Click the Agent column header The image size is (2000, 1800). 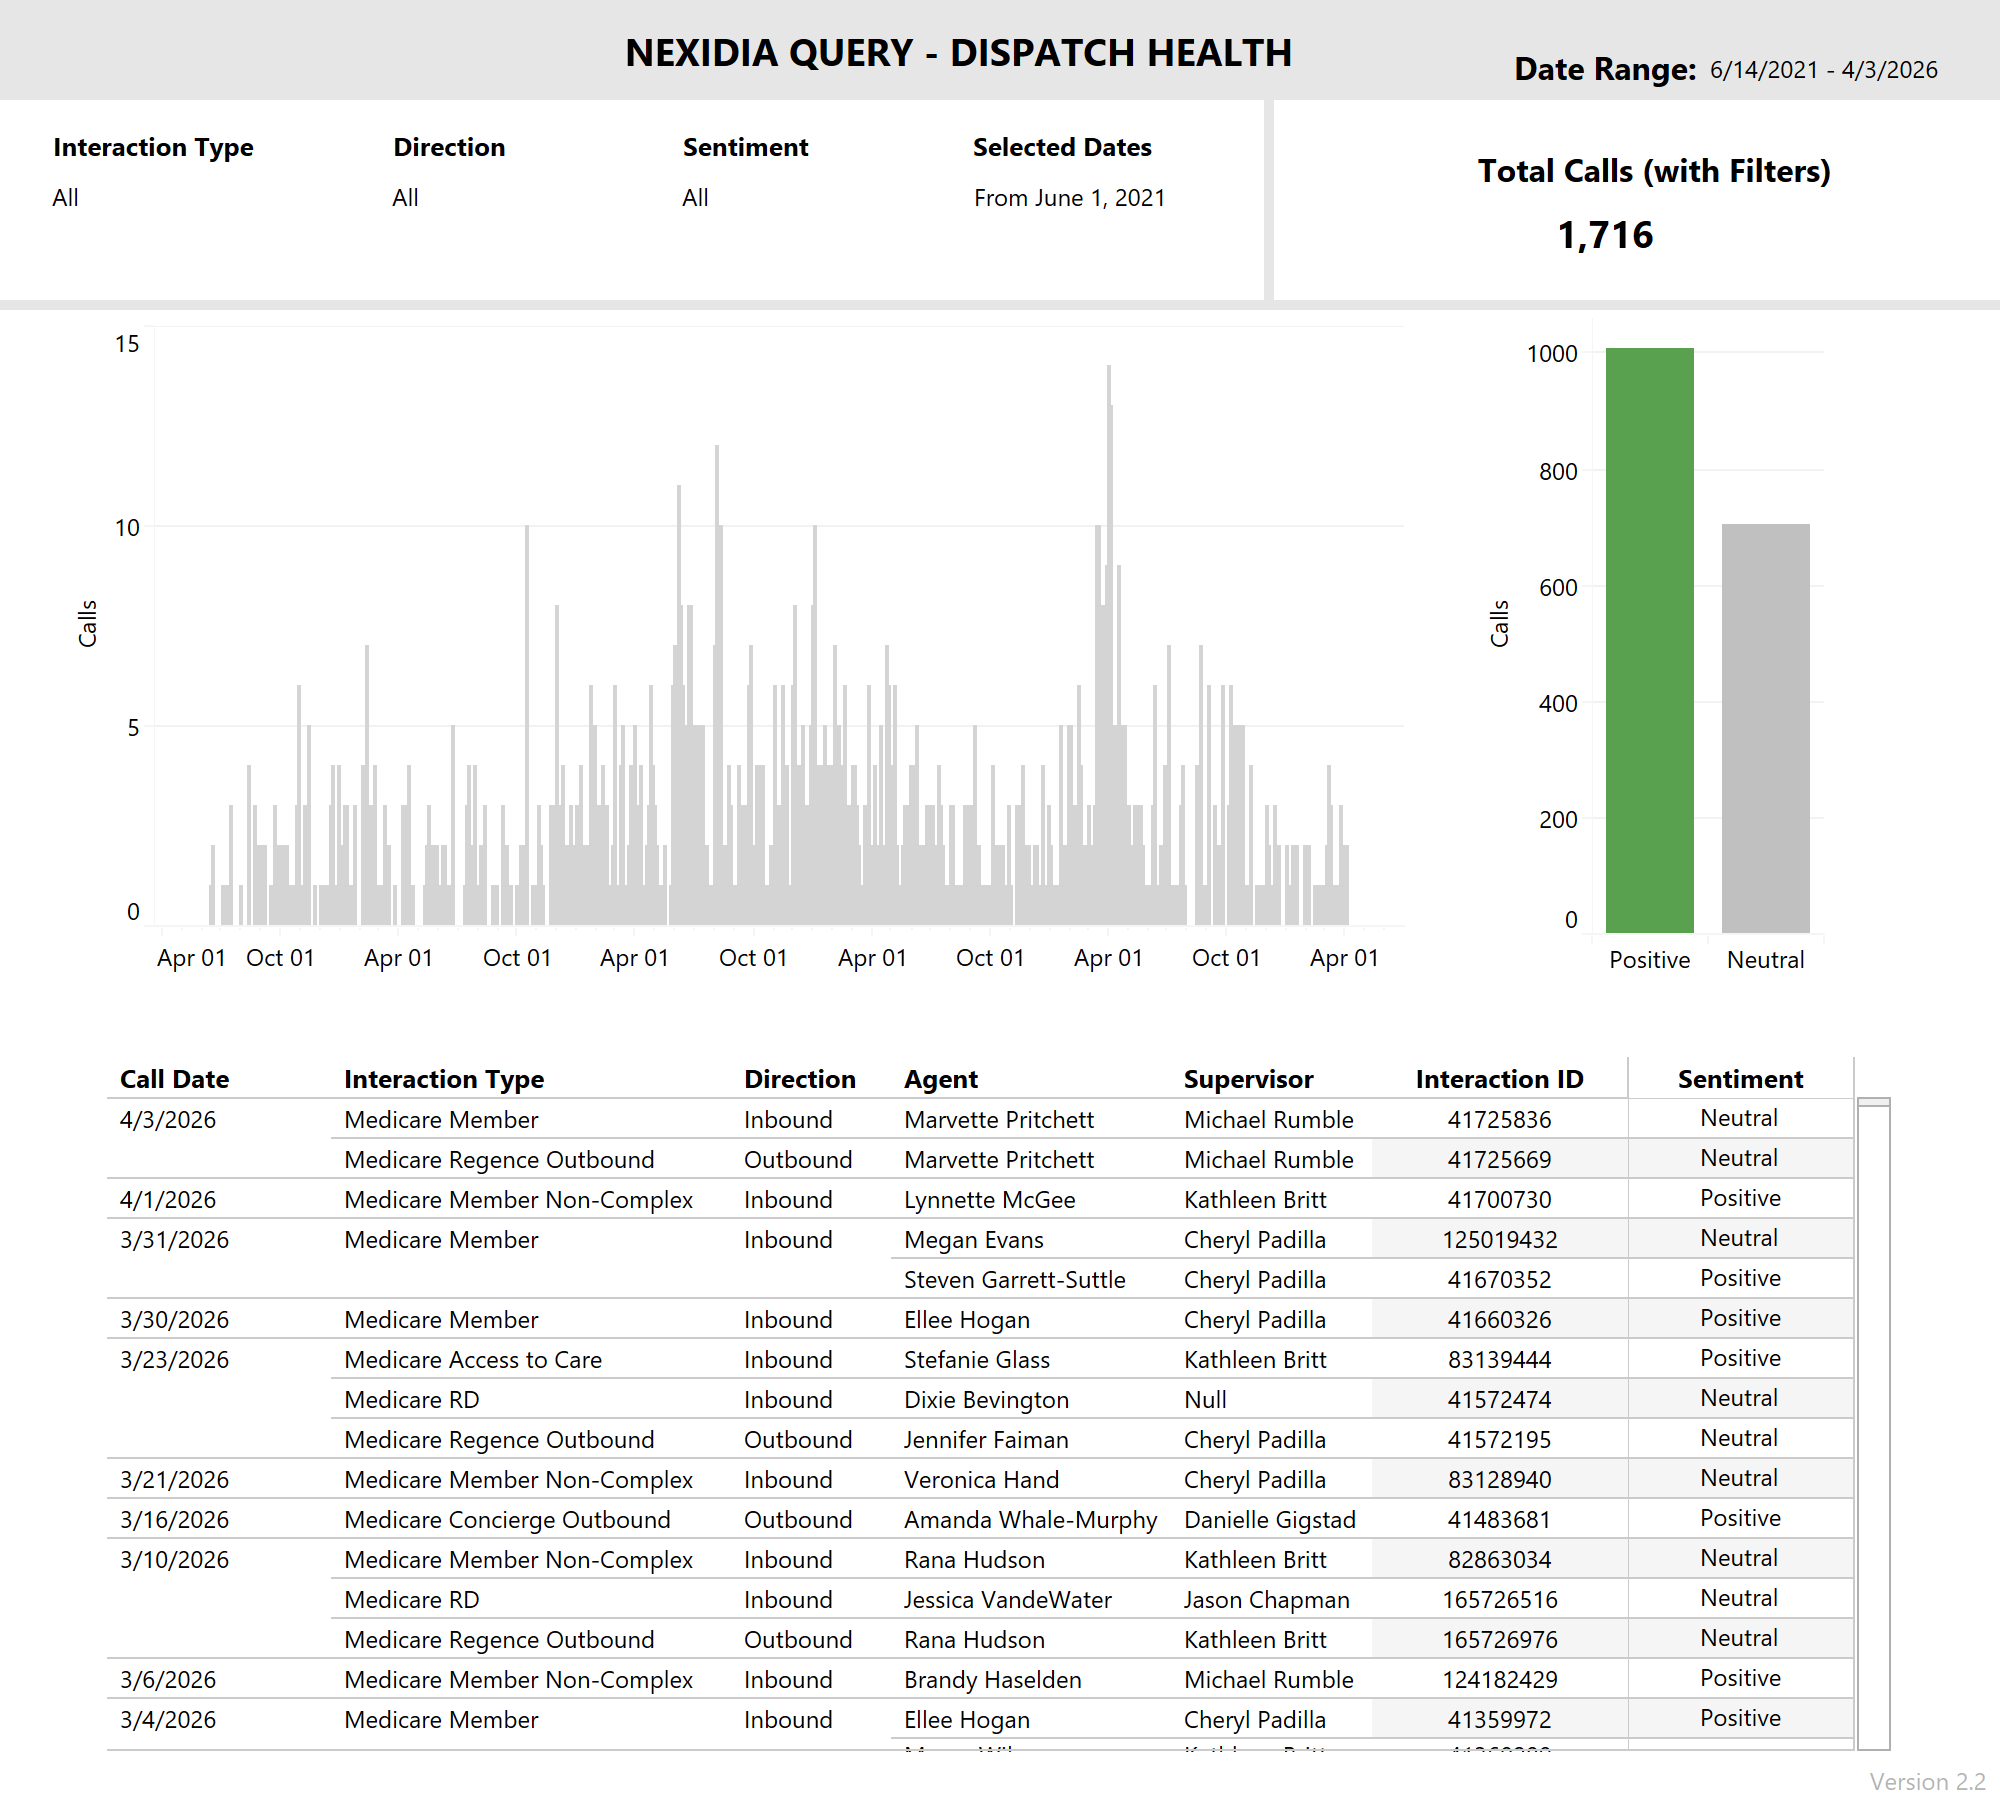pyautogui.click(x=940, y=1079)
